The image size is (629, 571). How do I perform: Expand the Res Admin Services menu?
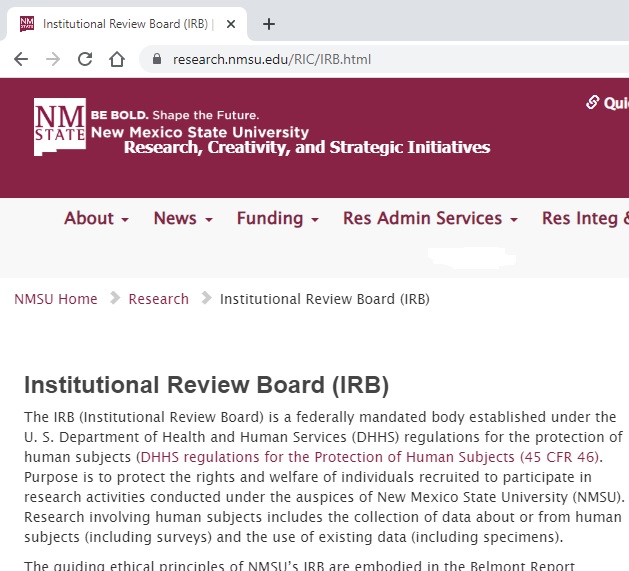click(x=430, y=219)
